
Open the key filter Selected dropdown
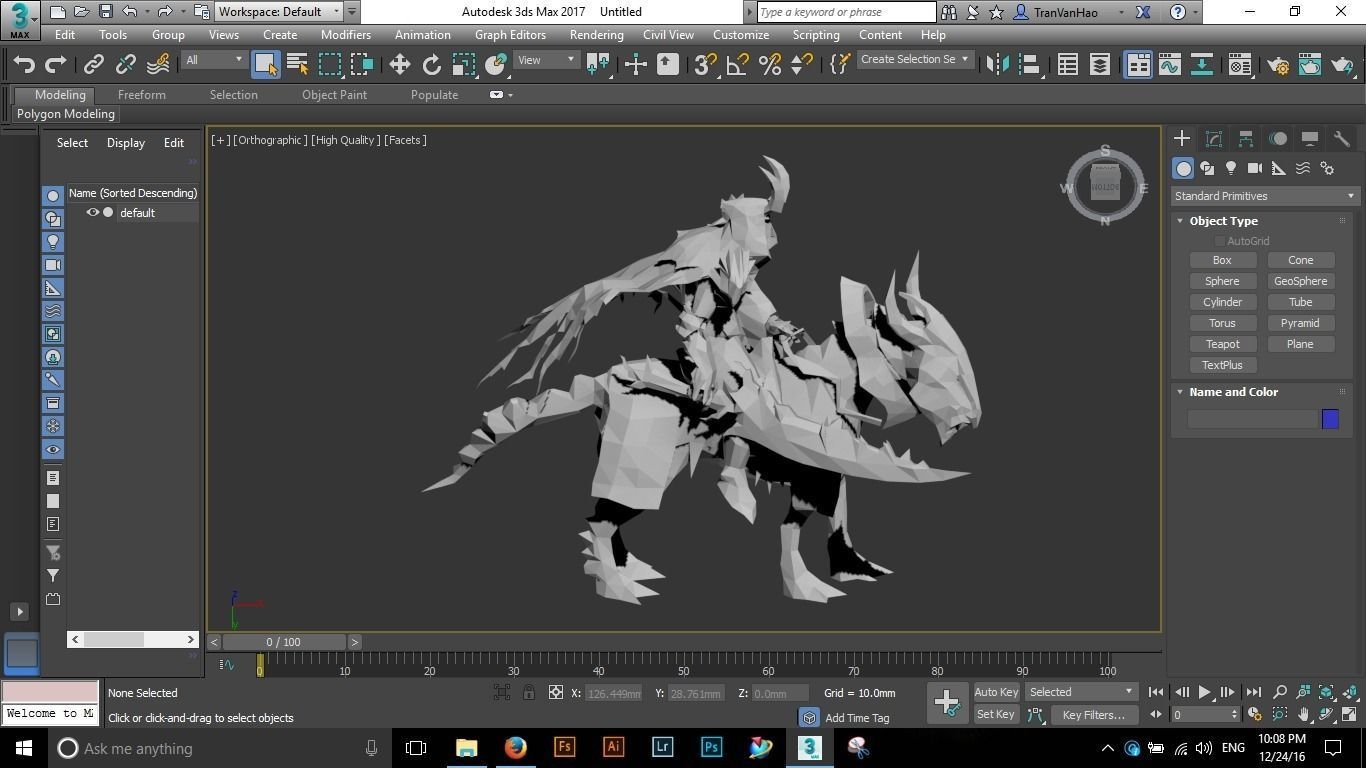1081,692
